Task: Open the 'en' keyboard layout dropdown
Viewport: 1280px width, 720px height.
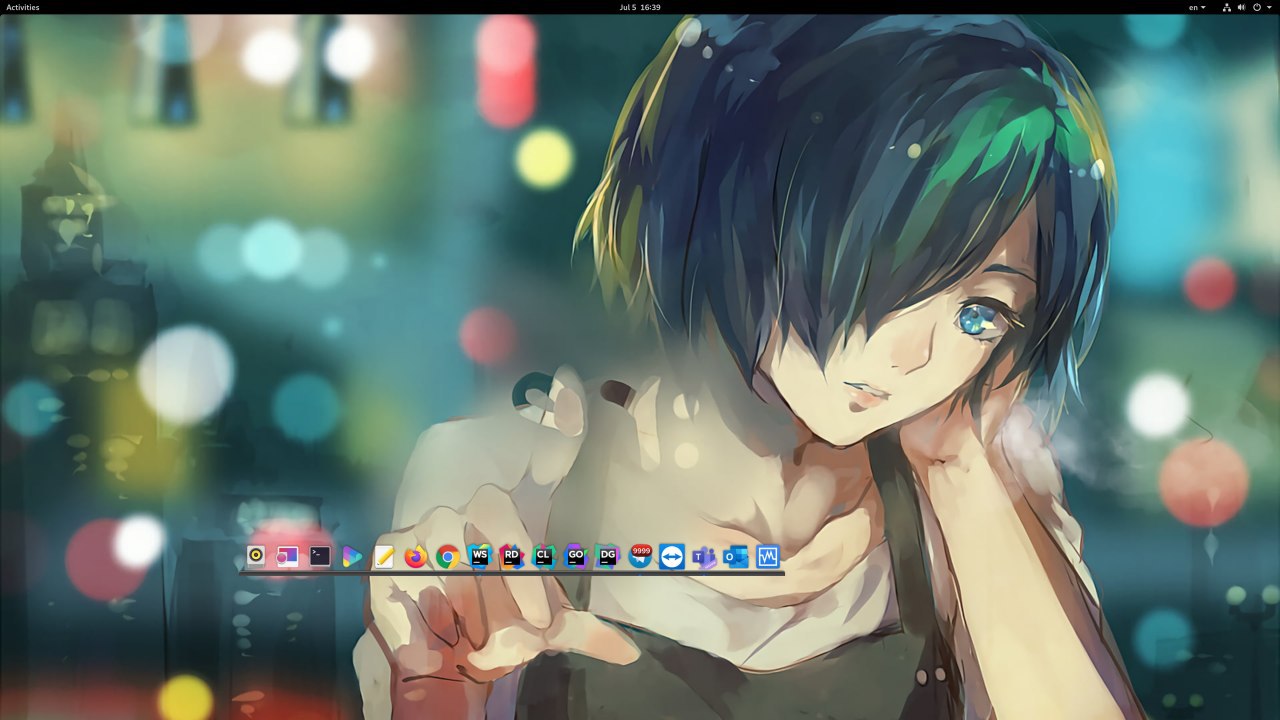Action: (1197, 7)
